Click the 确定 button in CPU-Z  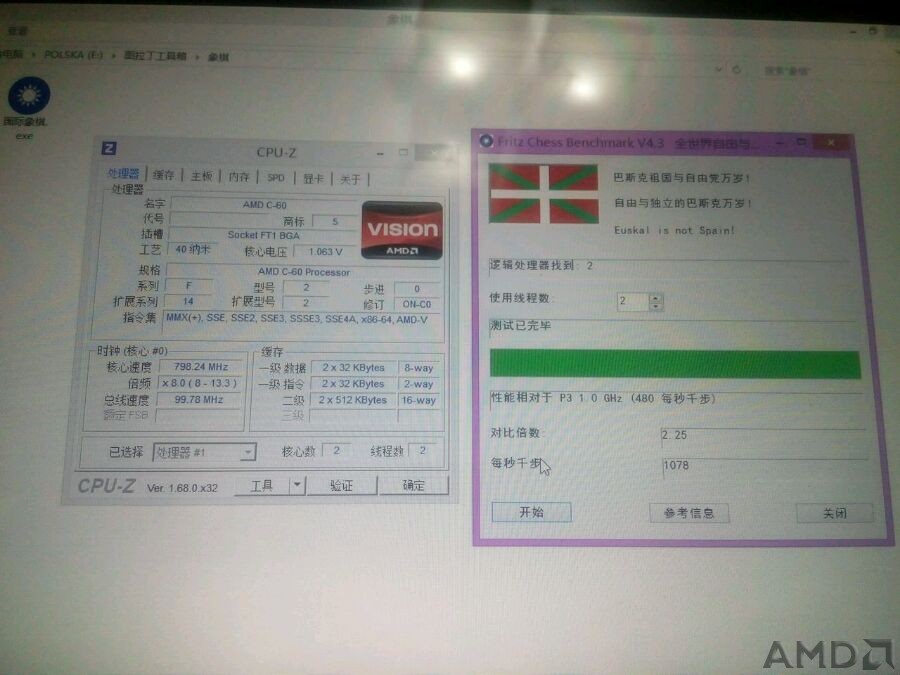pos(413,486)
